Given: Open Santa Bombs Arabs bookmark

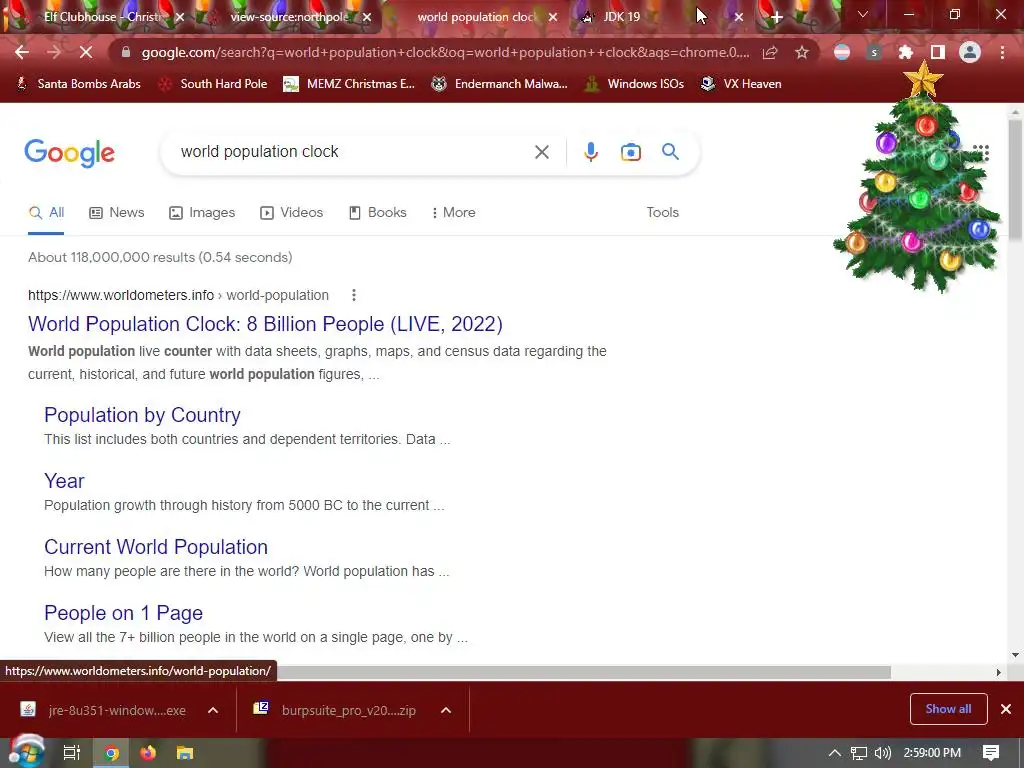Looking at the screenshot, I should pyautogui.click(x=78, y=84).
